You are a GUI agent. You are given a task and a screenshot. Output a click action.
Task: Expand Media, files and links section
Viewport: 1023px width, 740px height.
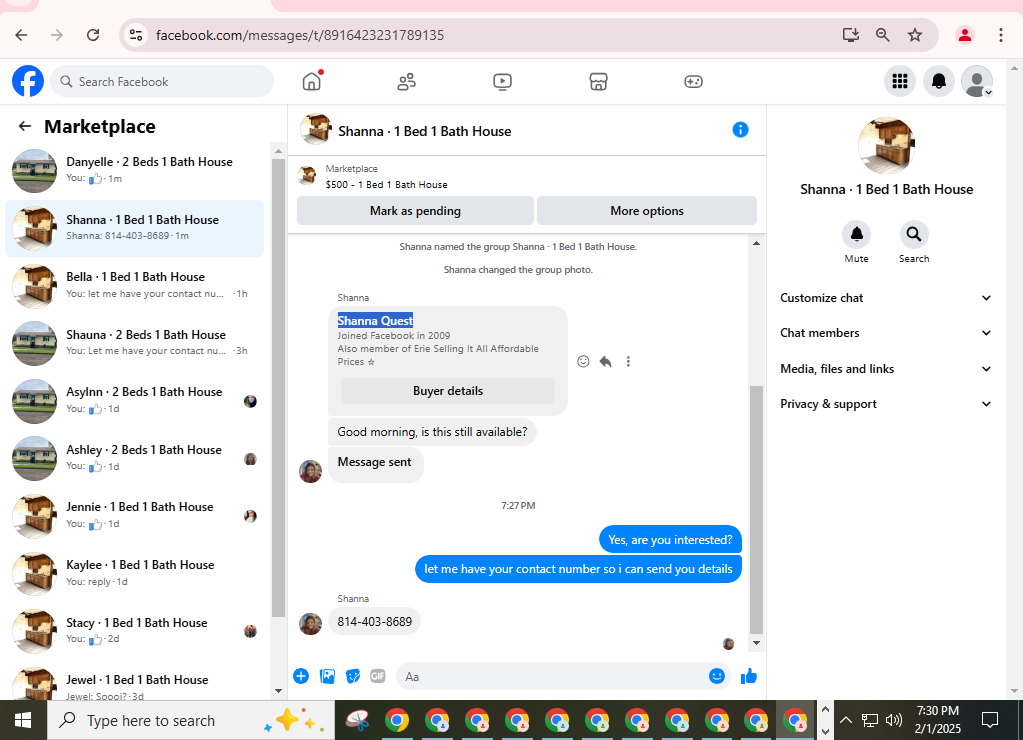[886, 369]
